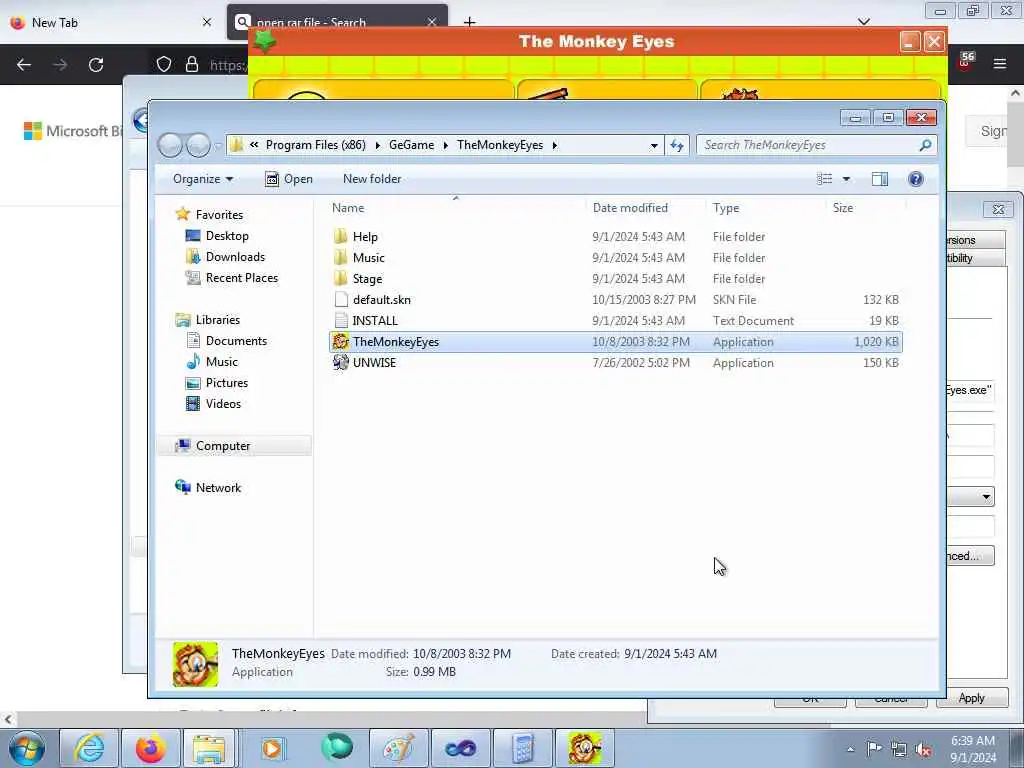Click the Firefox shield tracking protection icon
Viewport: 1024px width, 768px height.
(x=164, y=64)
